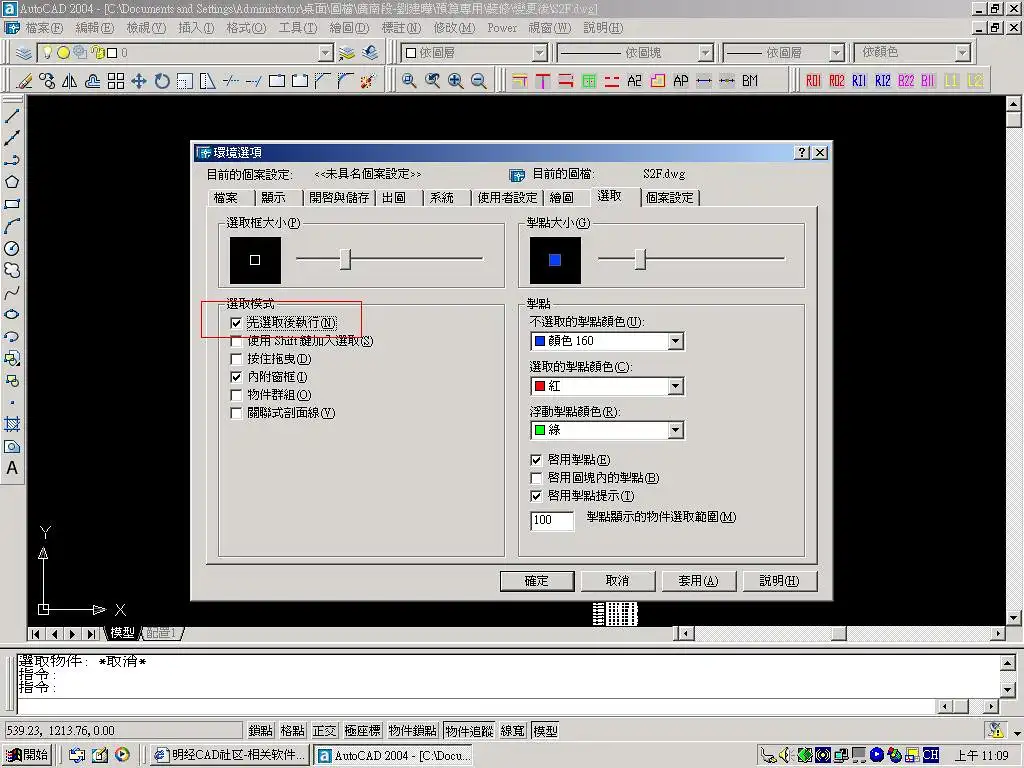Select the Revision Cloud tool

click(x=12, y=270)
